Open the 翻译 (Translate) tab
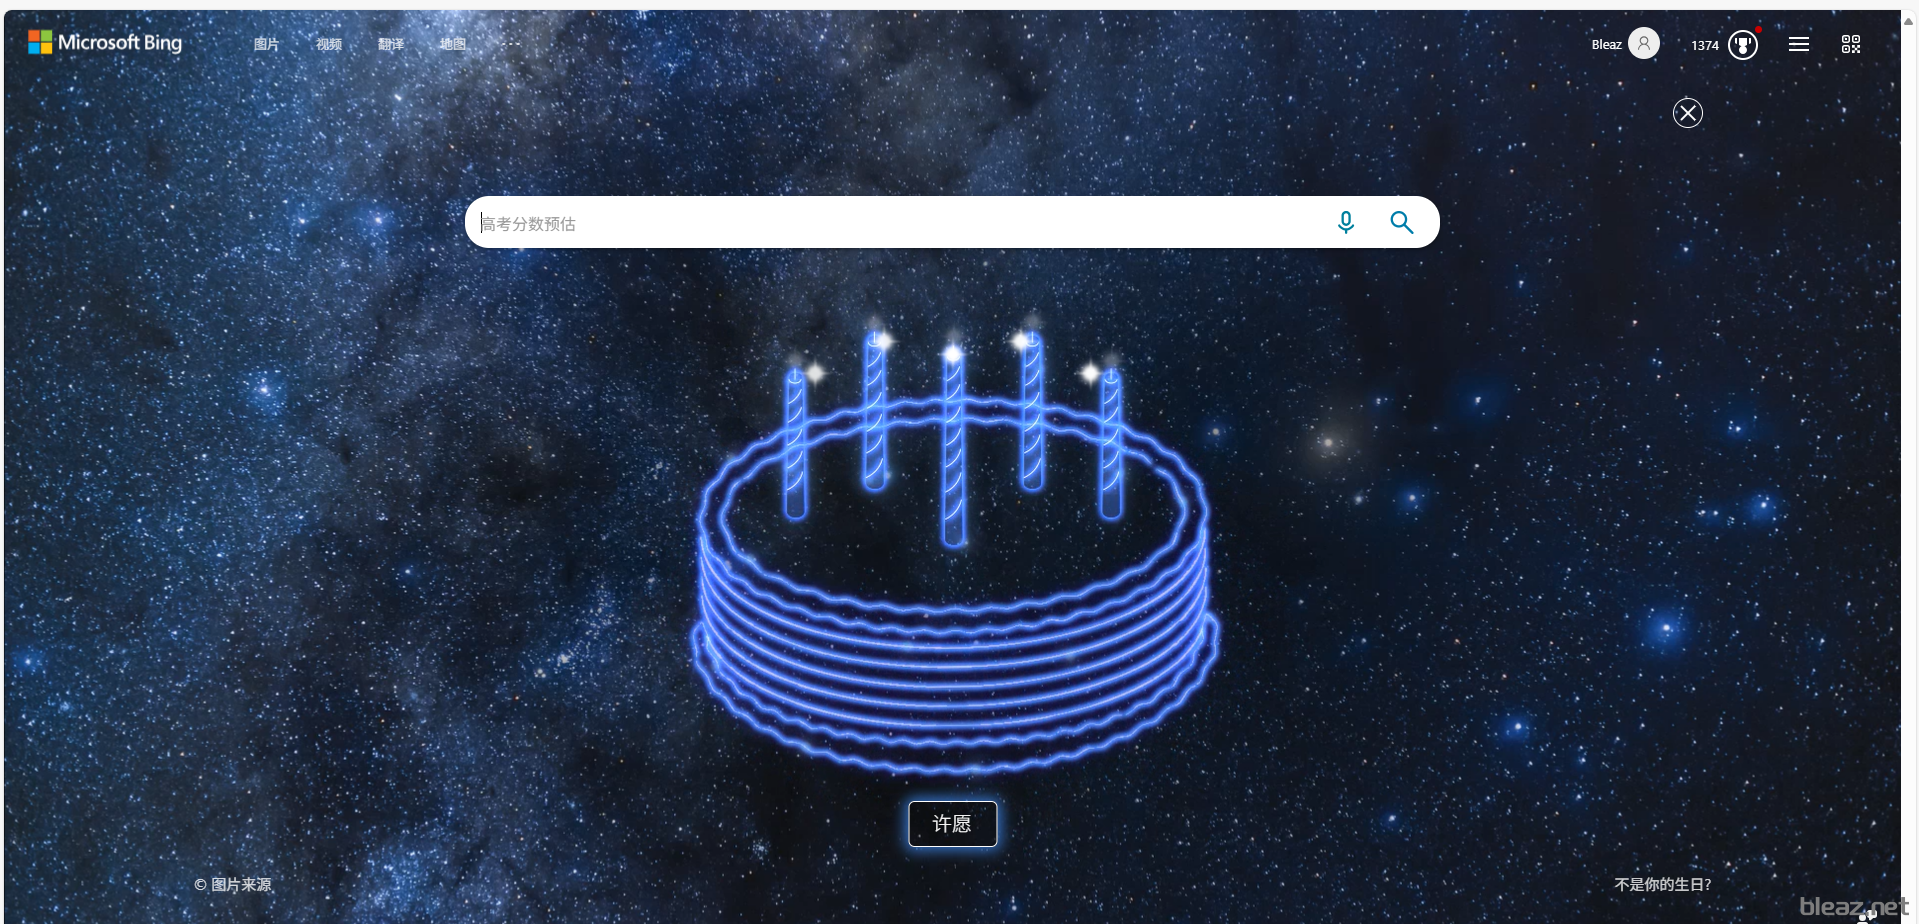 391,44
